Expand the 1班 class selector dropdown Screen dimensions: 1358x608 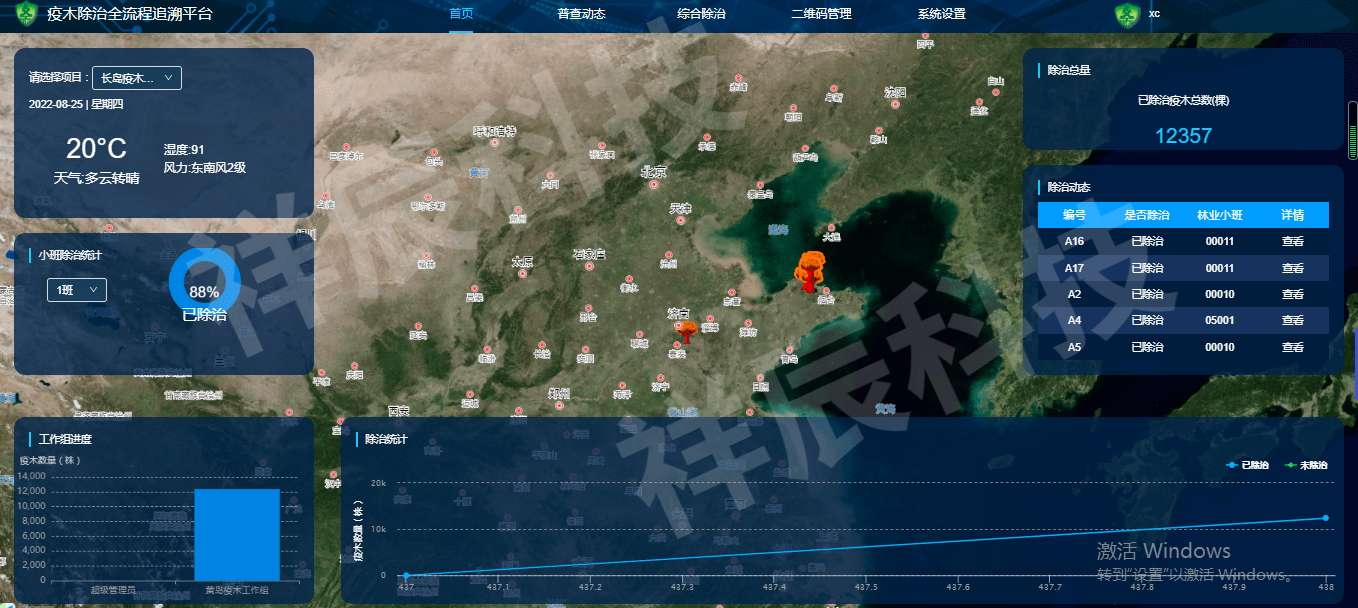click(77, 290)
